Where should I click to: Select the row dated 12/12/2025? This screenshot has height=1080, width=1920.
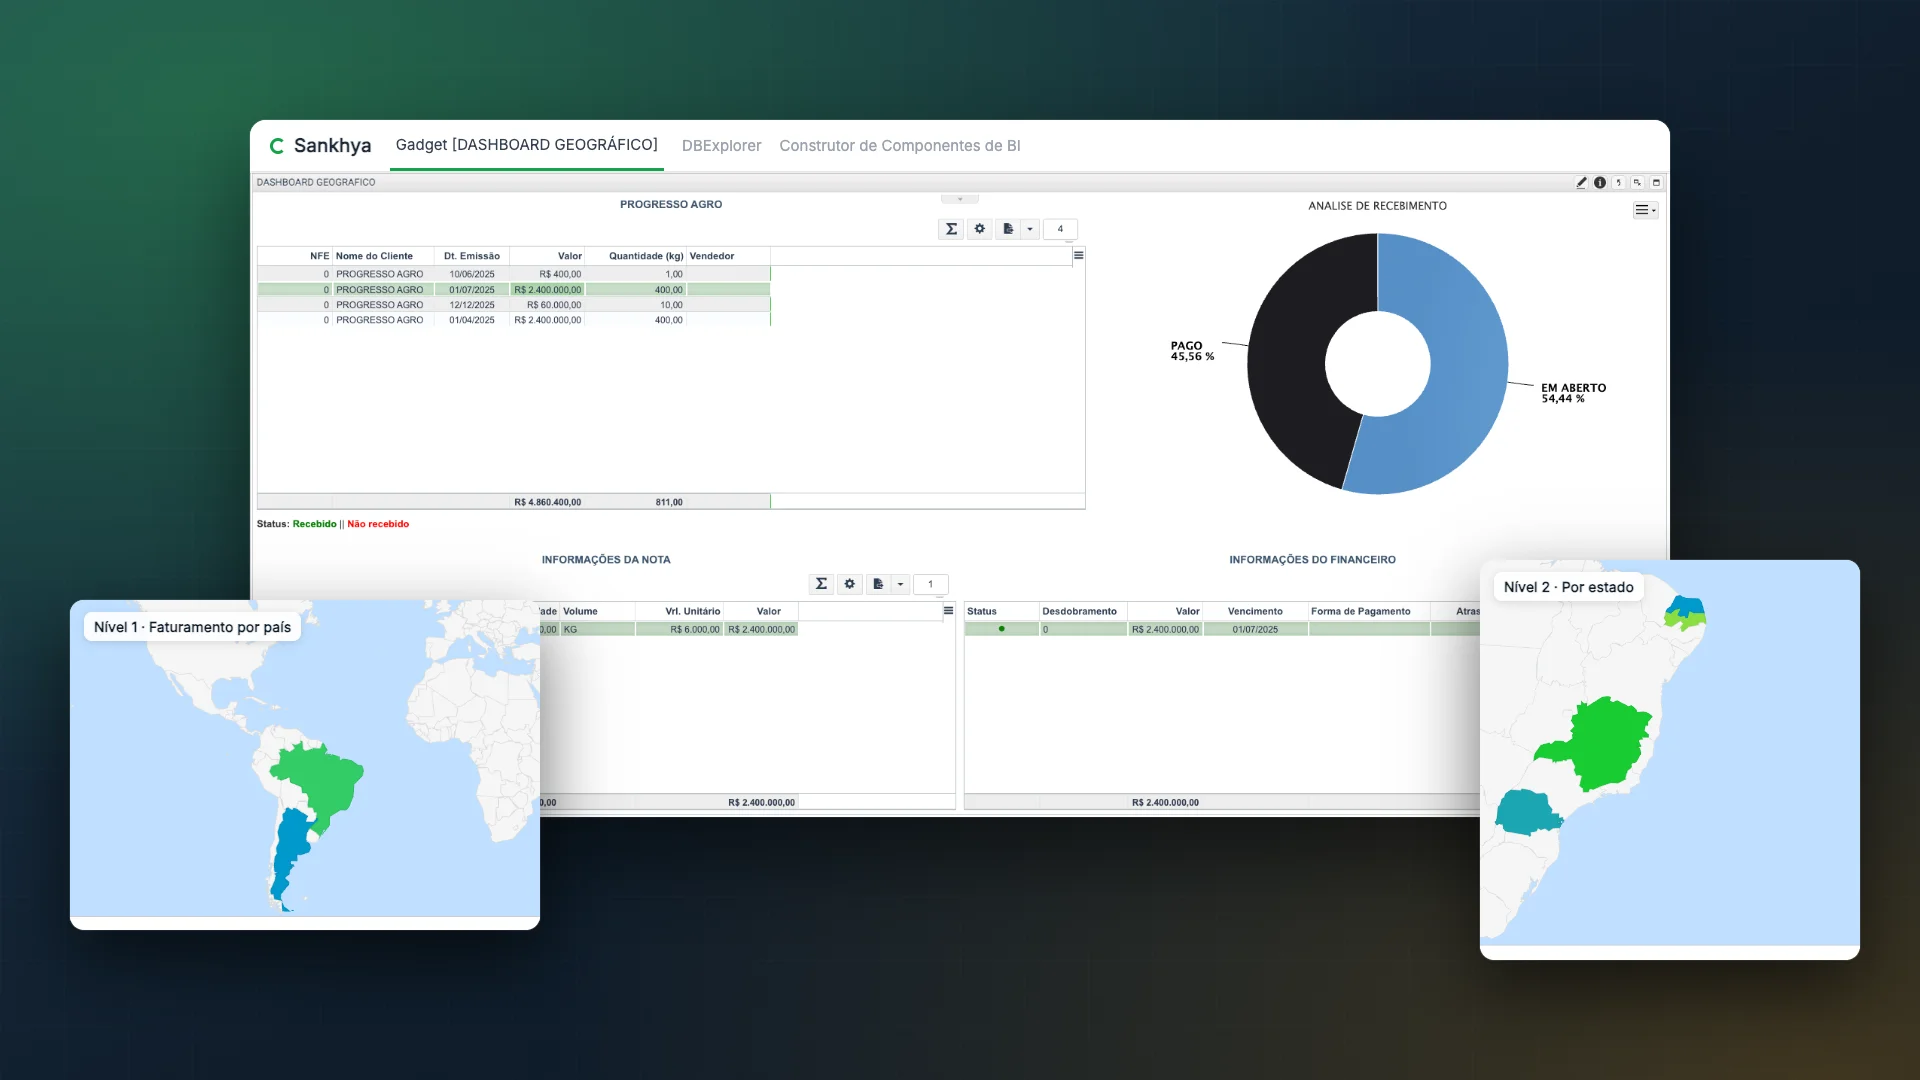514,305
